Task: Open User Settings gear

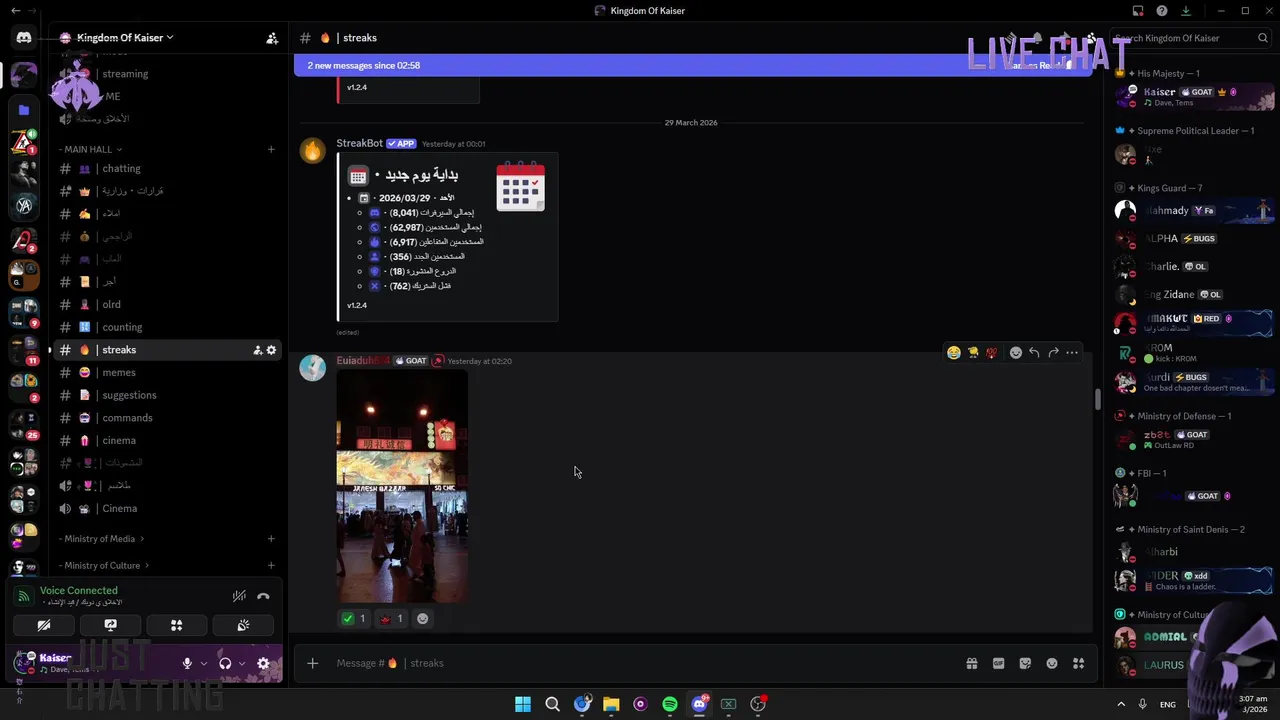Action: pos(263,663)
